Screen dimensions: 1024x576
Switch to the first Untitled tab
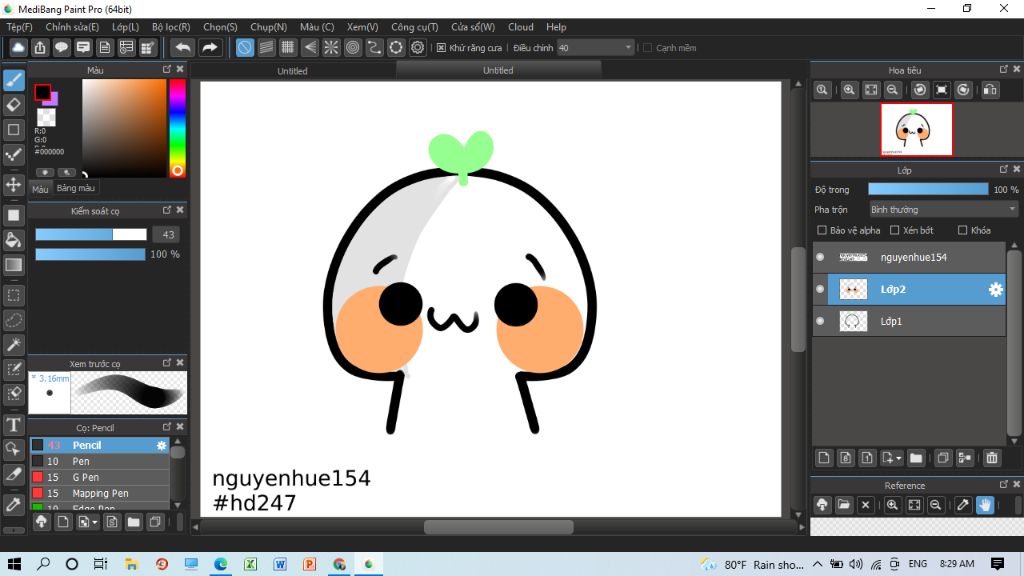click(292, 71)
